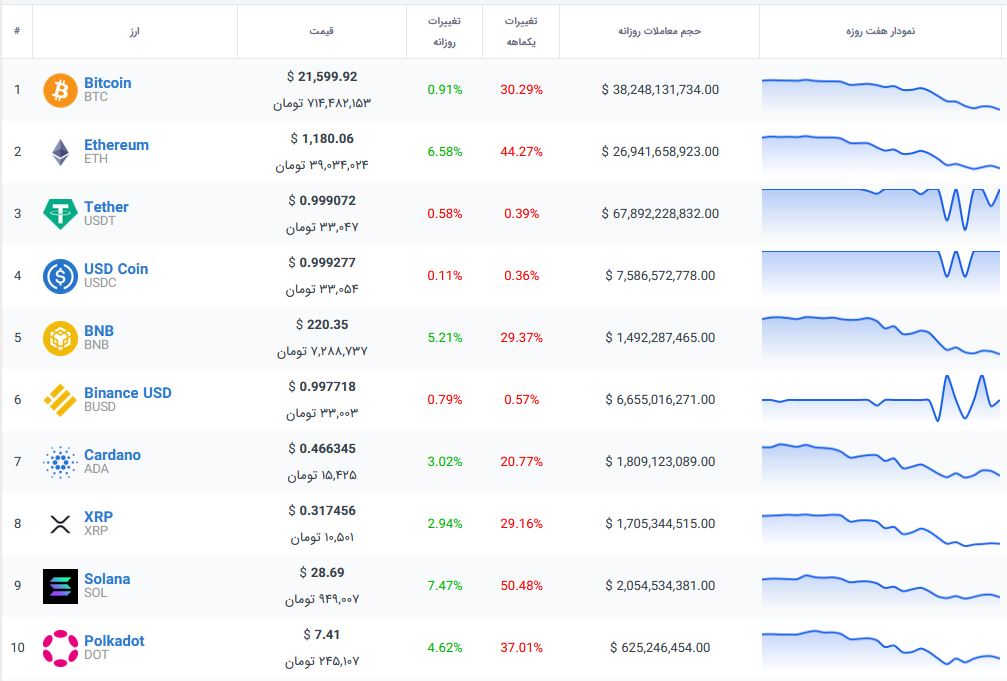Image resolution: width=1007 pixels, height=681 pixels.
Task: Open the Binance USD link
Action: [128, 393]
